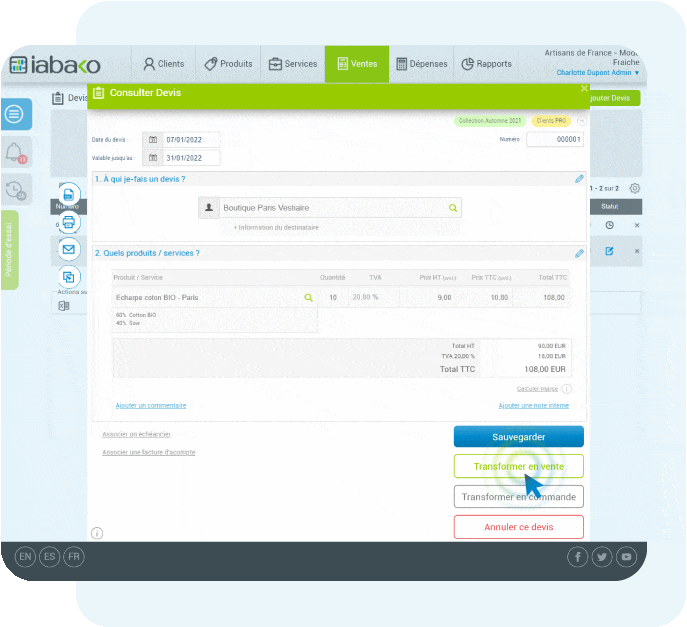
Task: Click Associer une facture d'acompte link
Action: tap(149, 452)
